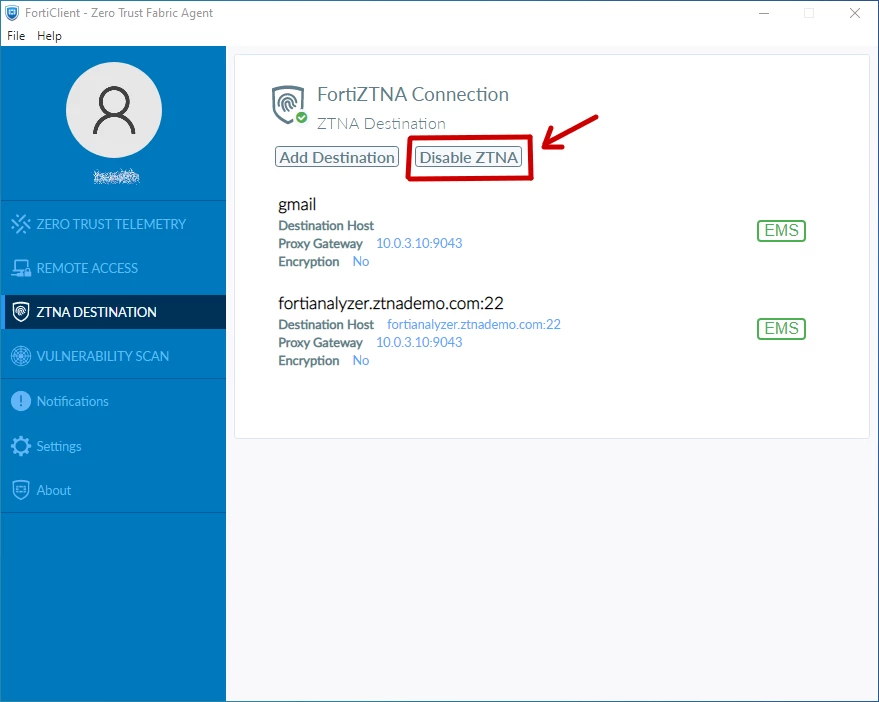The width and height of the screenshot is (879, 702).
Task: Click gmail's Destination Host label
Action: point(326,225)
